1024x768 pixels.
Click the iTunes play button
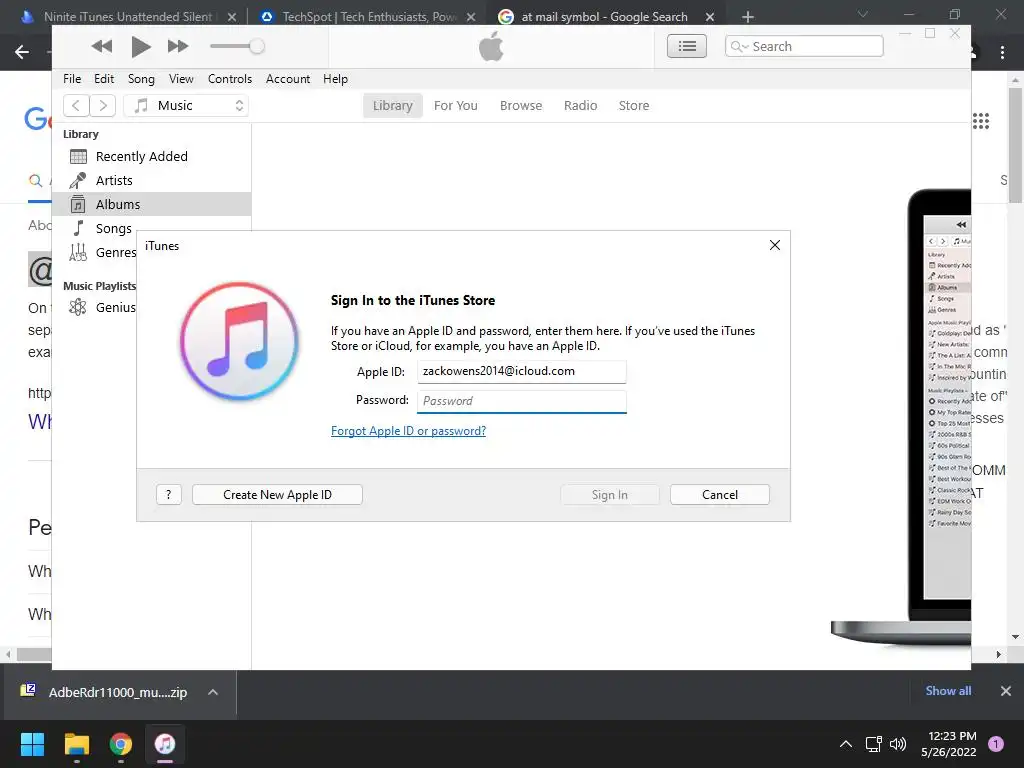(x=140, y=46)
